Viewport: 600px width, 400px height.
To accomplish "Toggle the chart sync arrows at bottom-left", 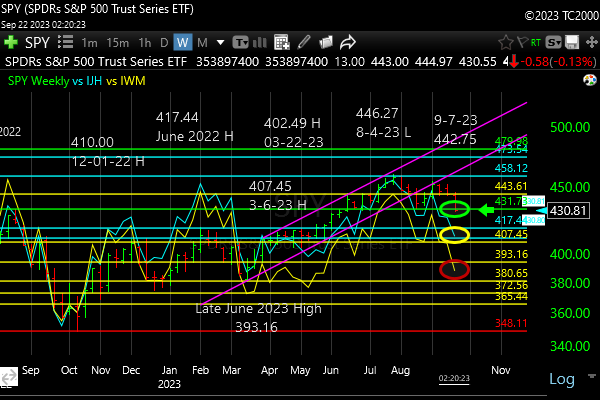I will (x=9, y=379).
